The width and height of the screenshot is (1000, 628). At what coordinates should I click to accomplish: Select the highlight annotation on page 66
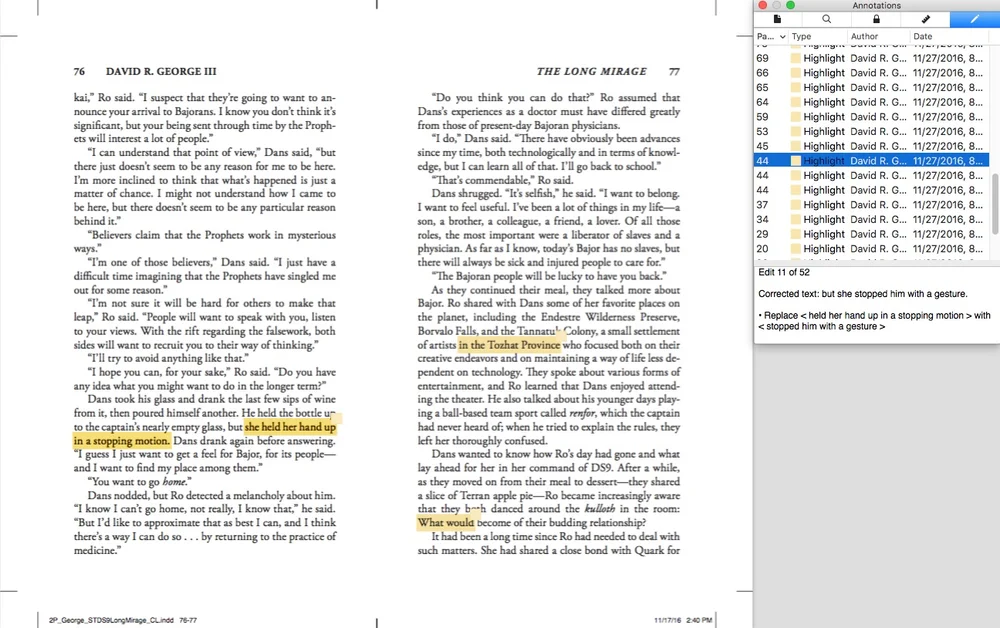pyautogui.click(x=871, y=73)
